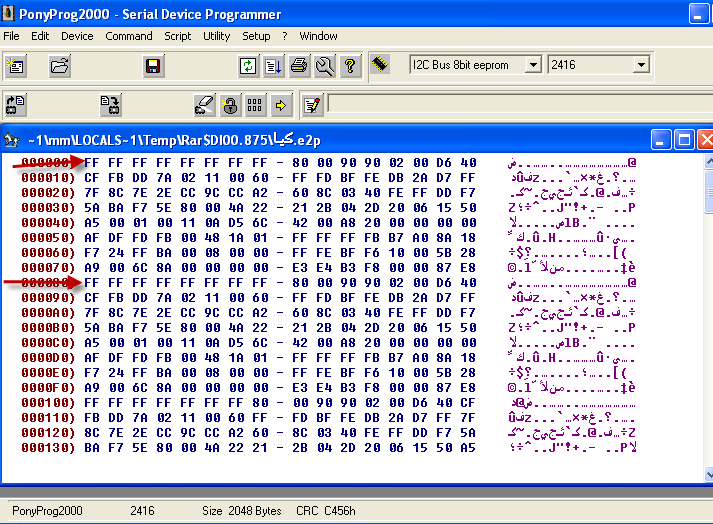The width and height of the screenshot is (713, 524).
Task: Expand the I2C Bus 8bit eeprom dropdown
Action: [x=533, y=65]
